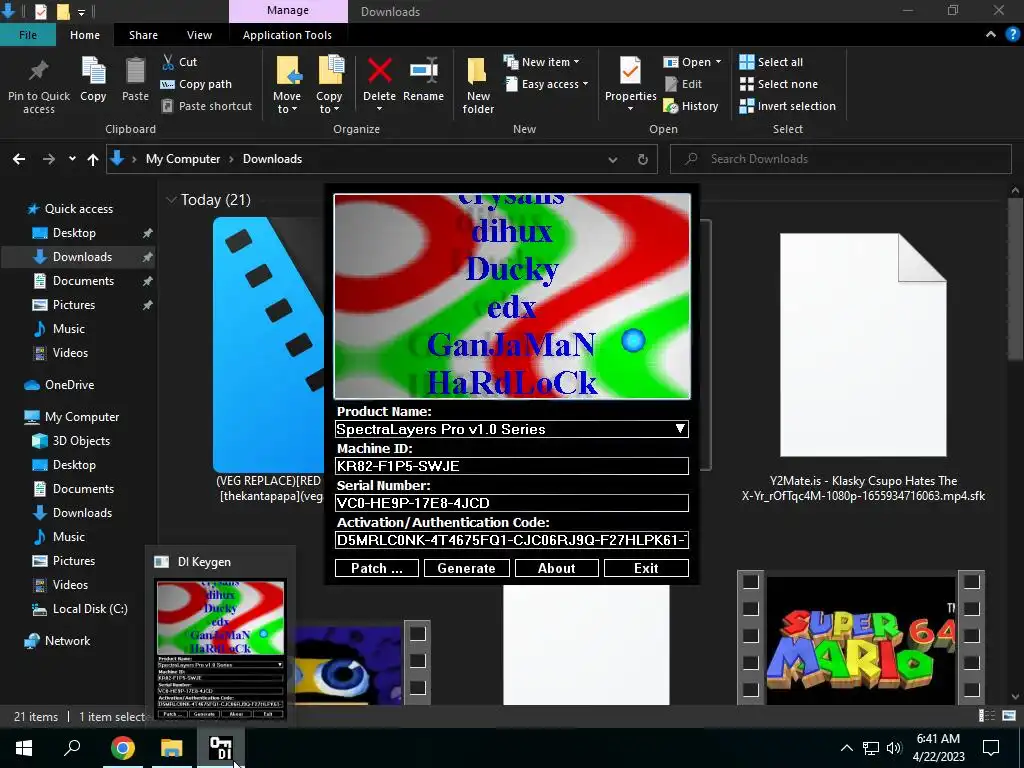This screenshot has height=768, width=1024.
Task: Go up one folder level arrow
Action: click(x=93, y=159)
